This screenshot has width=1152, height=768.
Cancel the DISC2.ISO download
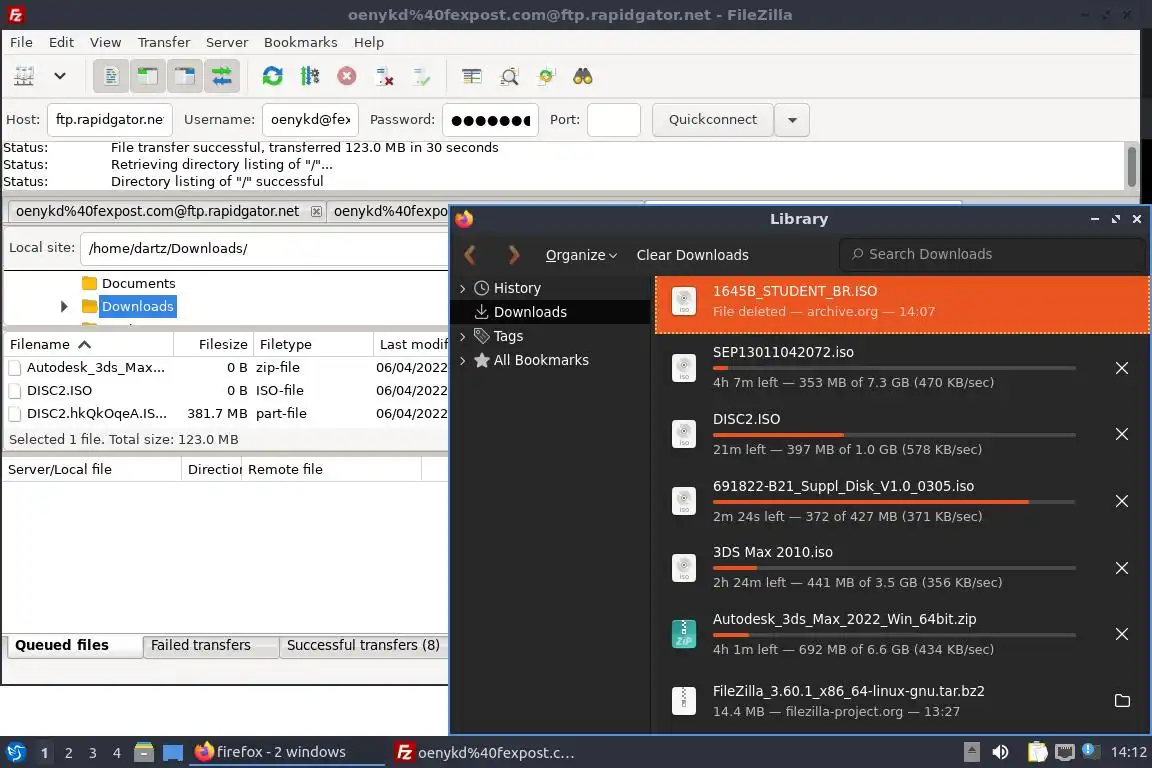coord(1121,434)
